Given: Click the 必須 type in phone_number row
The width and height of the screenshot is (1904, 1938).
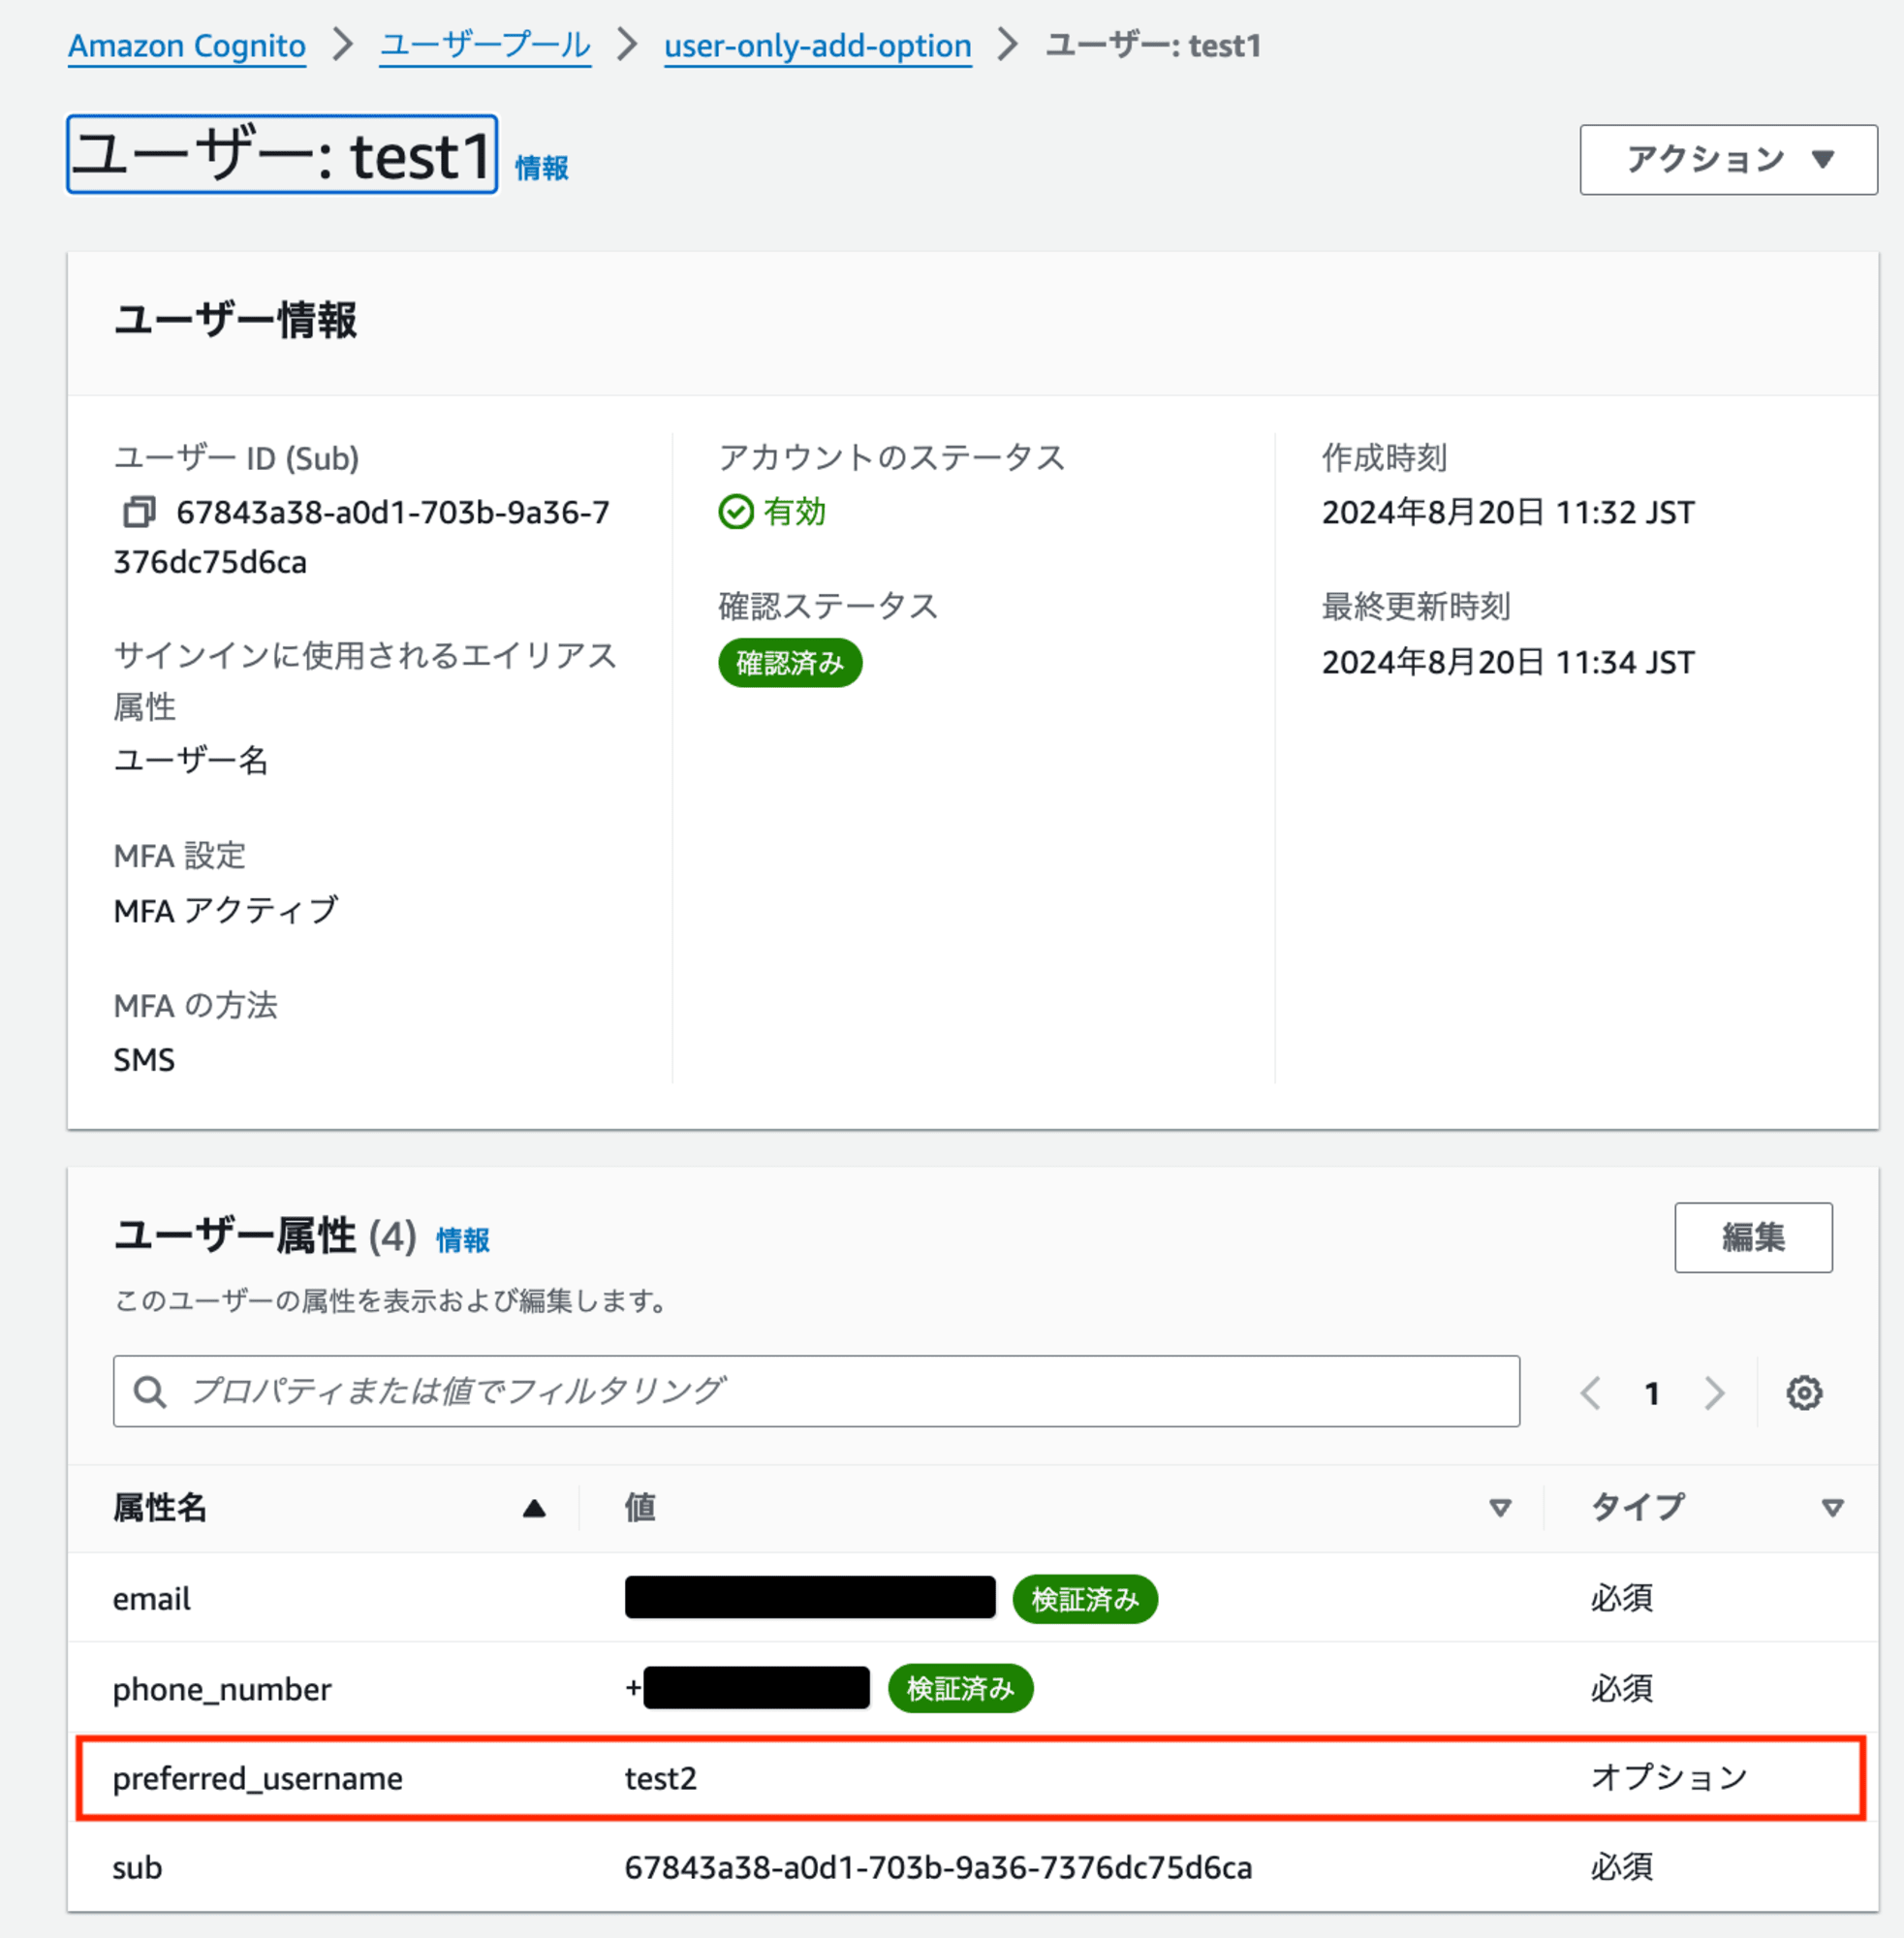Looking at the screenshot, I should (1622, 1688).
